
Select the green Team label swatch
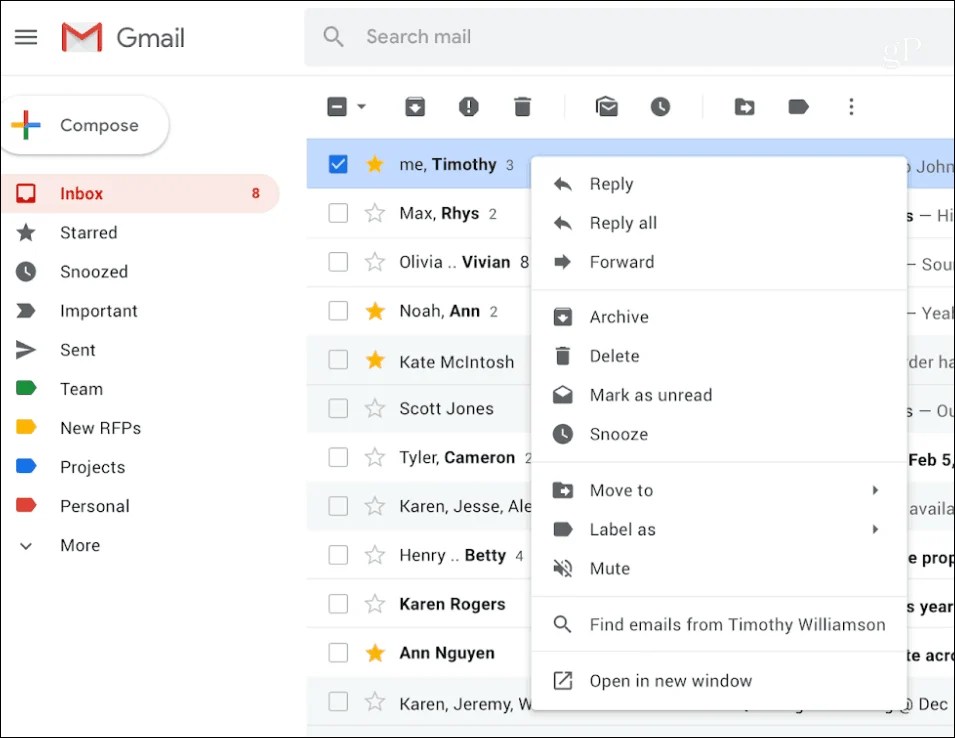click(27, 388)
